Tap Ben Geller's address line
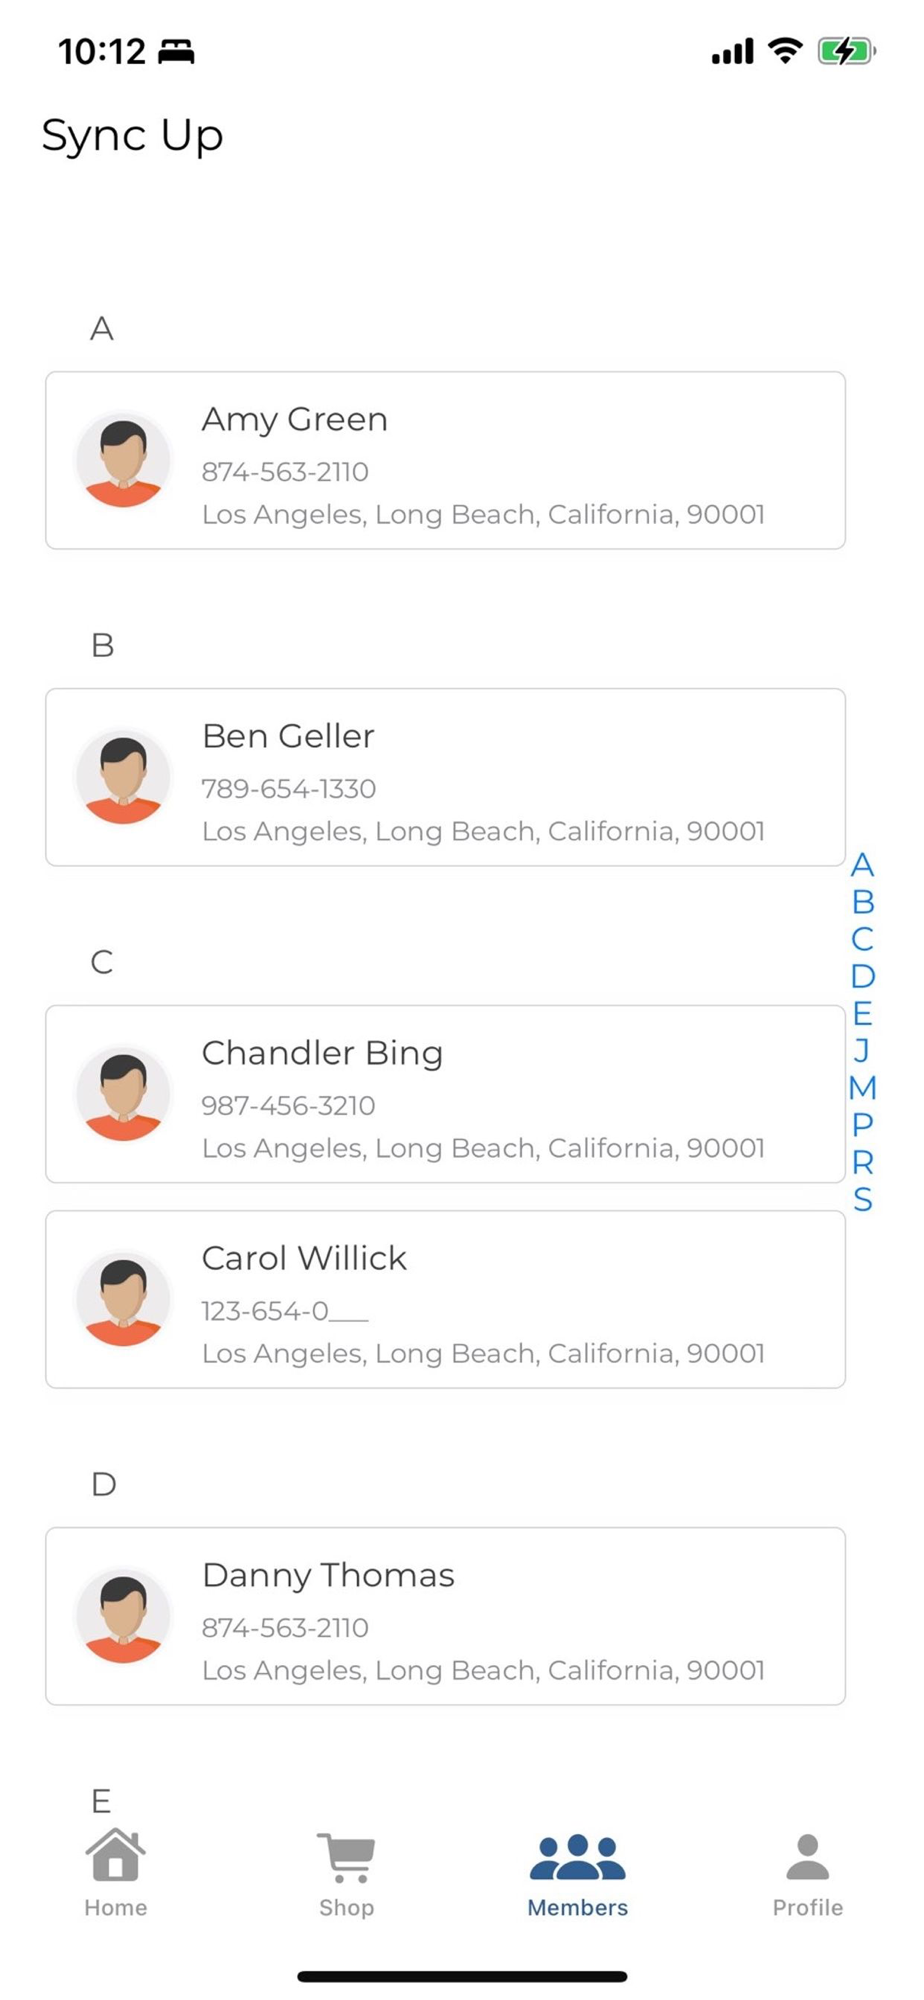 click(483, 831)
